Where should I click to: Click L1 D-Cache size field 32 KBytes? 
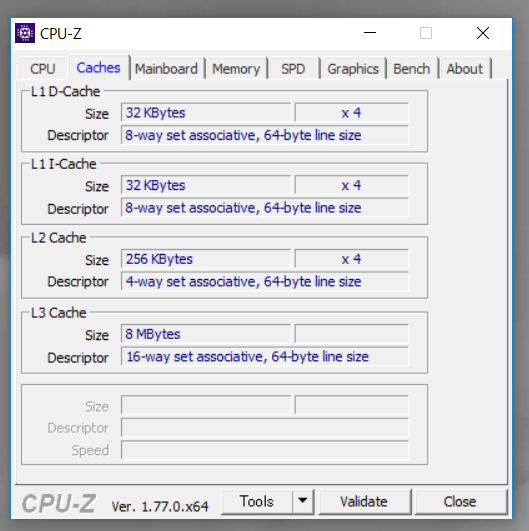pos(206,112)
